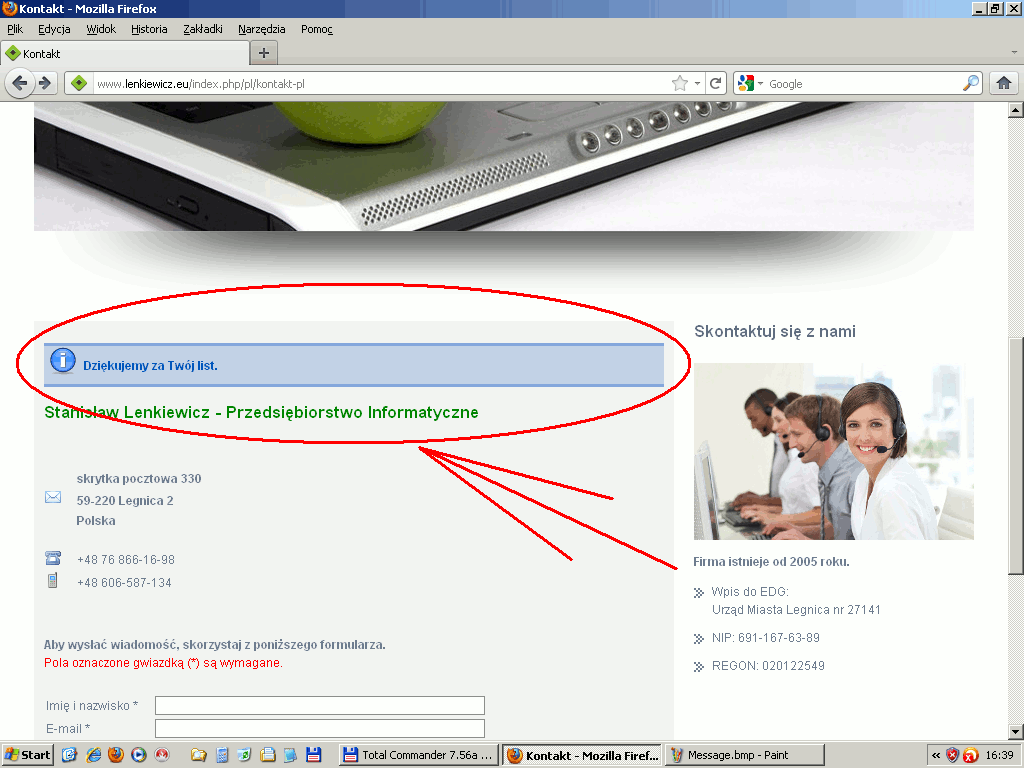The width and height of the screenshot is (1024, 768).
Task: Open a new tab with the plus button
Action: pos(264,53)
